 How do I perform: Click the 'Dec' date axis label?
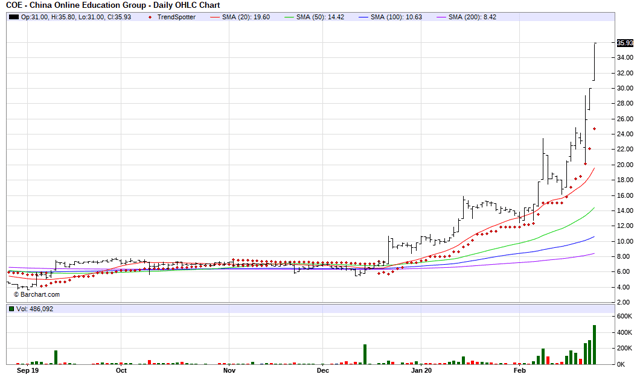[323, 371]
